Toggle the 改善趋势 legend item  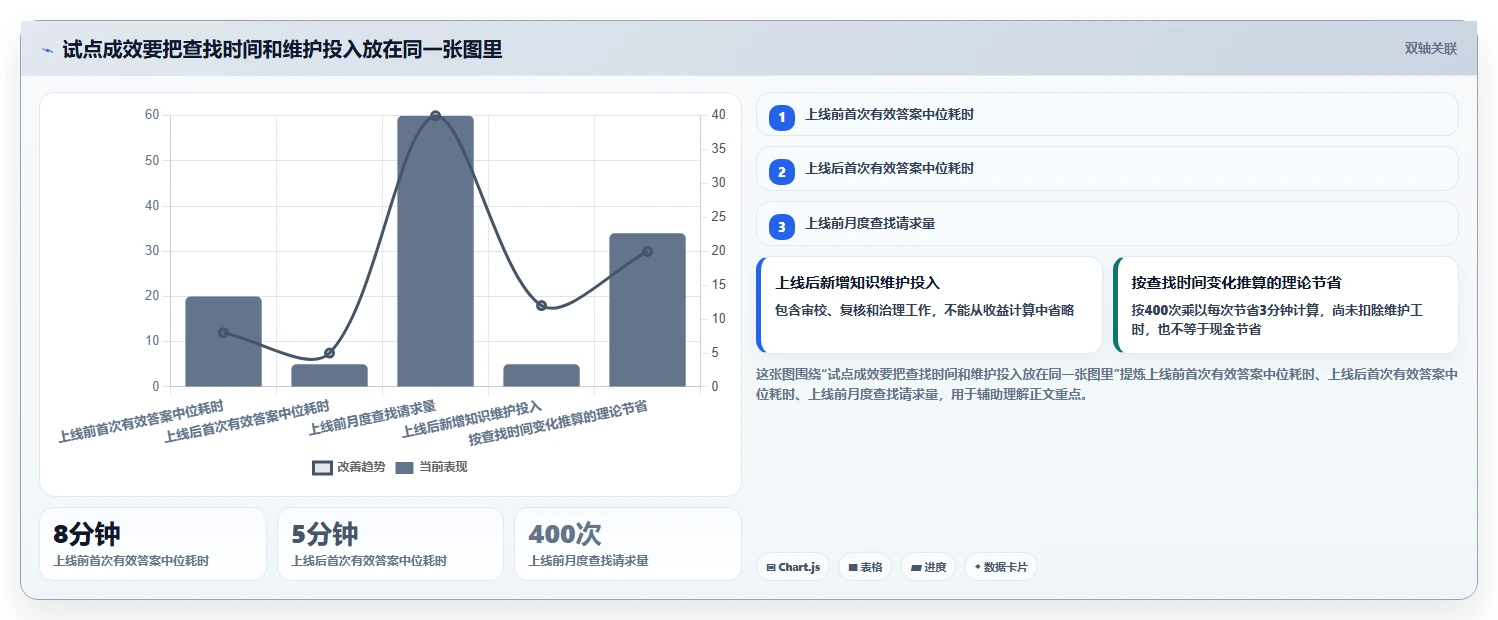pyautogui.click(x=348, y=467)
